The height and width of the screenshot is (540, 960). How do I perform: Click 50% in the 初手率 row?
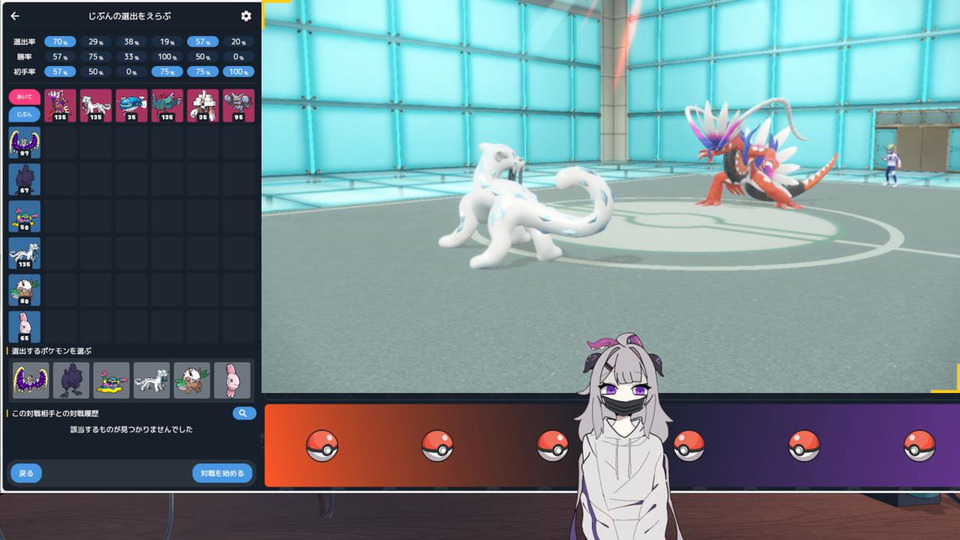point(96,72)
